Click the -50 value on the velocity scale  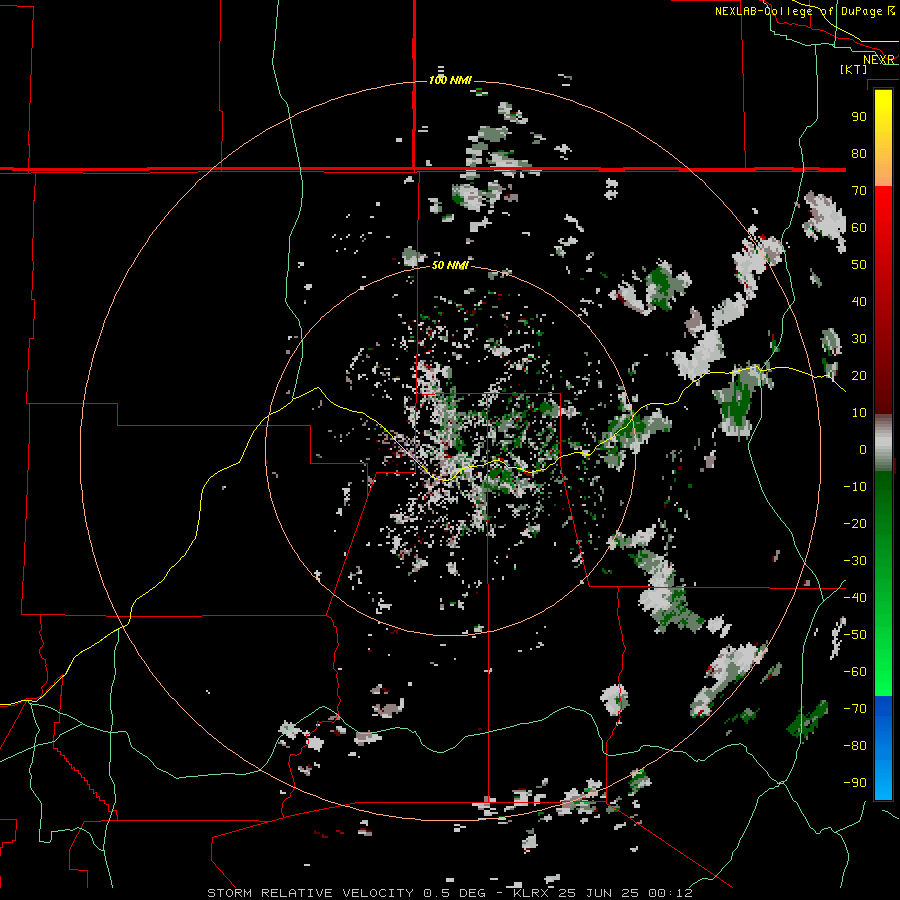[855, 635]
